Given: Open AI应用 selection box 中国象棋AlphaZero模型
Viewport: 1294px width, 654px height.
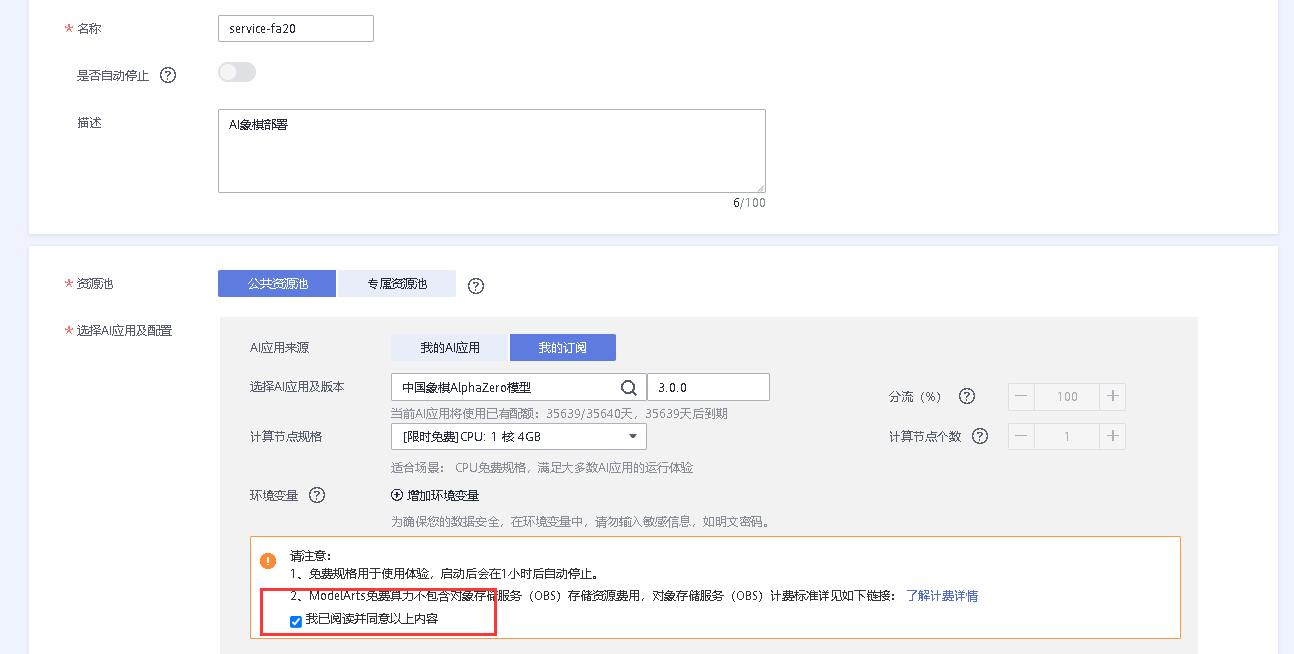Looking at the screenshot, I should pyautogui.click(x=518, y=387).
